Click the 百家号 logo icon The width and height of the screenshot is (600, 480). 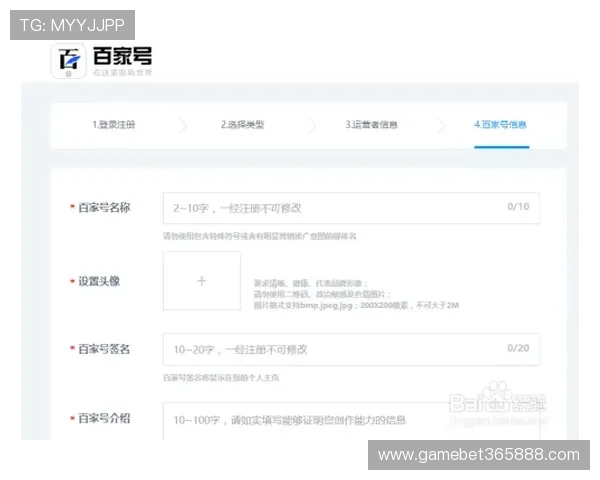[x=68, y=61]
